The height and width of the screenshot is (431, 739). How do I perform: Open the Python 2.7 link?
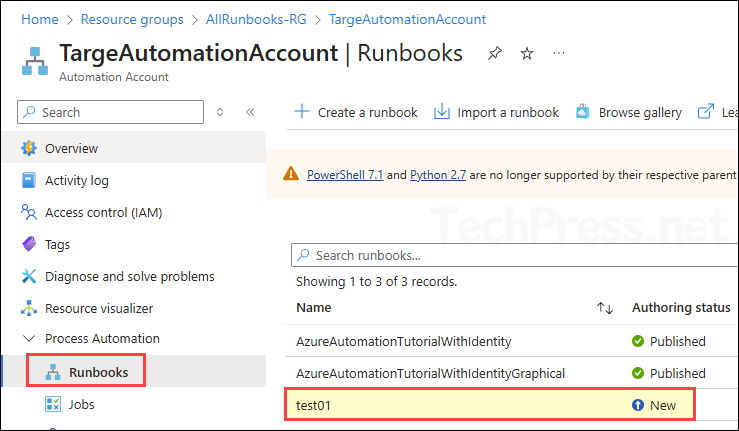(438, 175)
